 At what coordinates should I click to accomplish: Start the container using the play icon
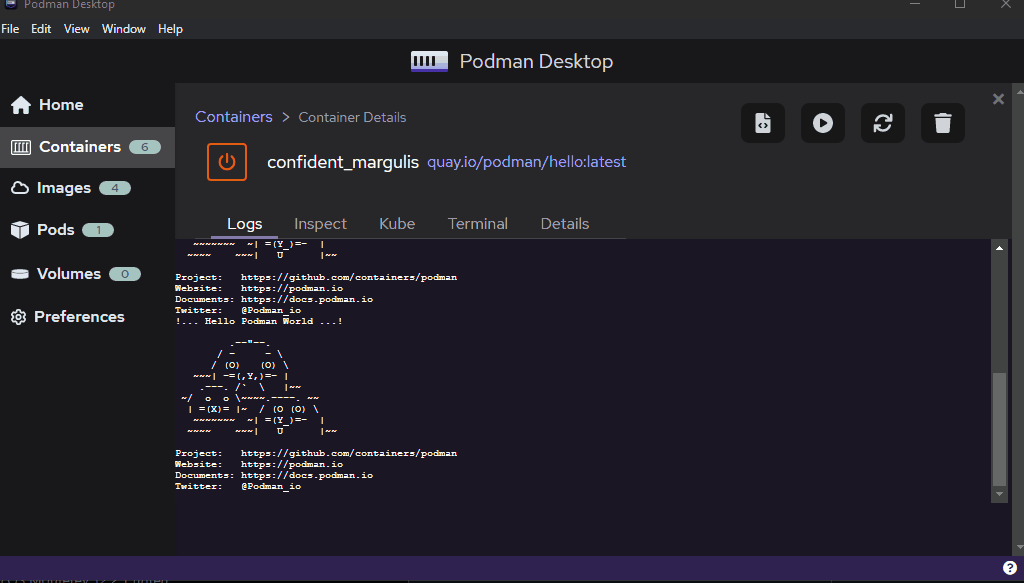click(822, 122)
